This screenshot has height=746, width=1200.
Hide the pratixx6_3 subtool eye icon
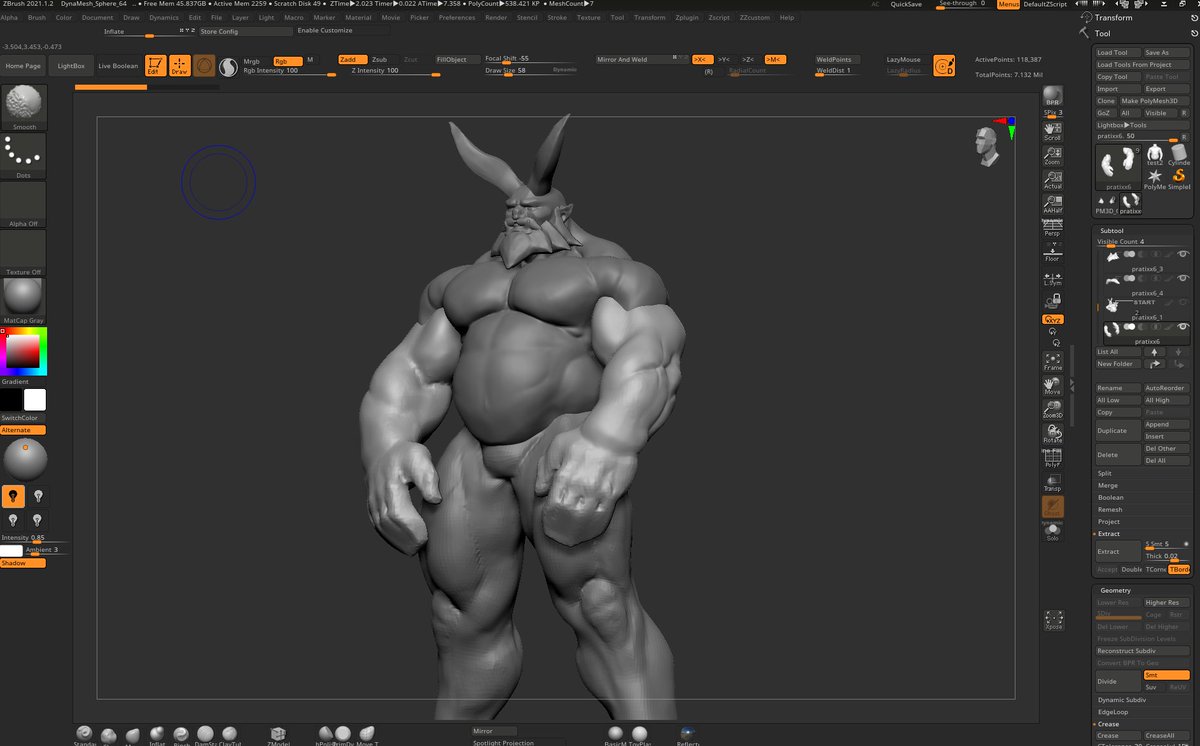coord(1182,254)
